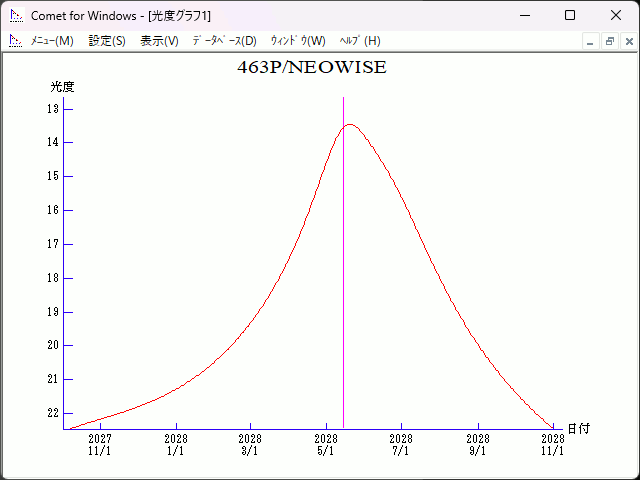Open the ヘルプ(H) help menu
The width and height of the screenshot is (640, 480).
coord(360,41)
